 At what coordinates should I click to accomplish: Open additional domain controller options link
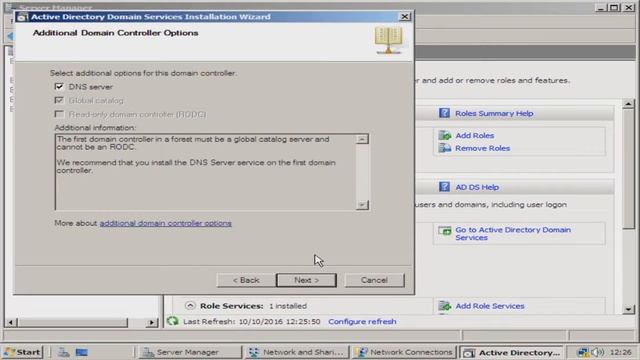tap(166, 223)
